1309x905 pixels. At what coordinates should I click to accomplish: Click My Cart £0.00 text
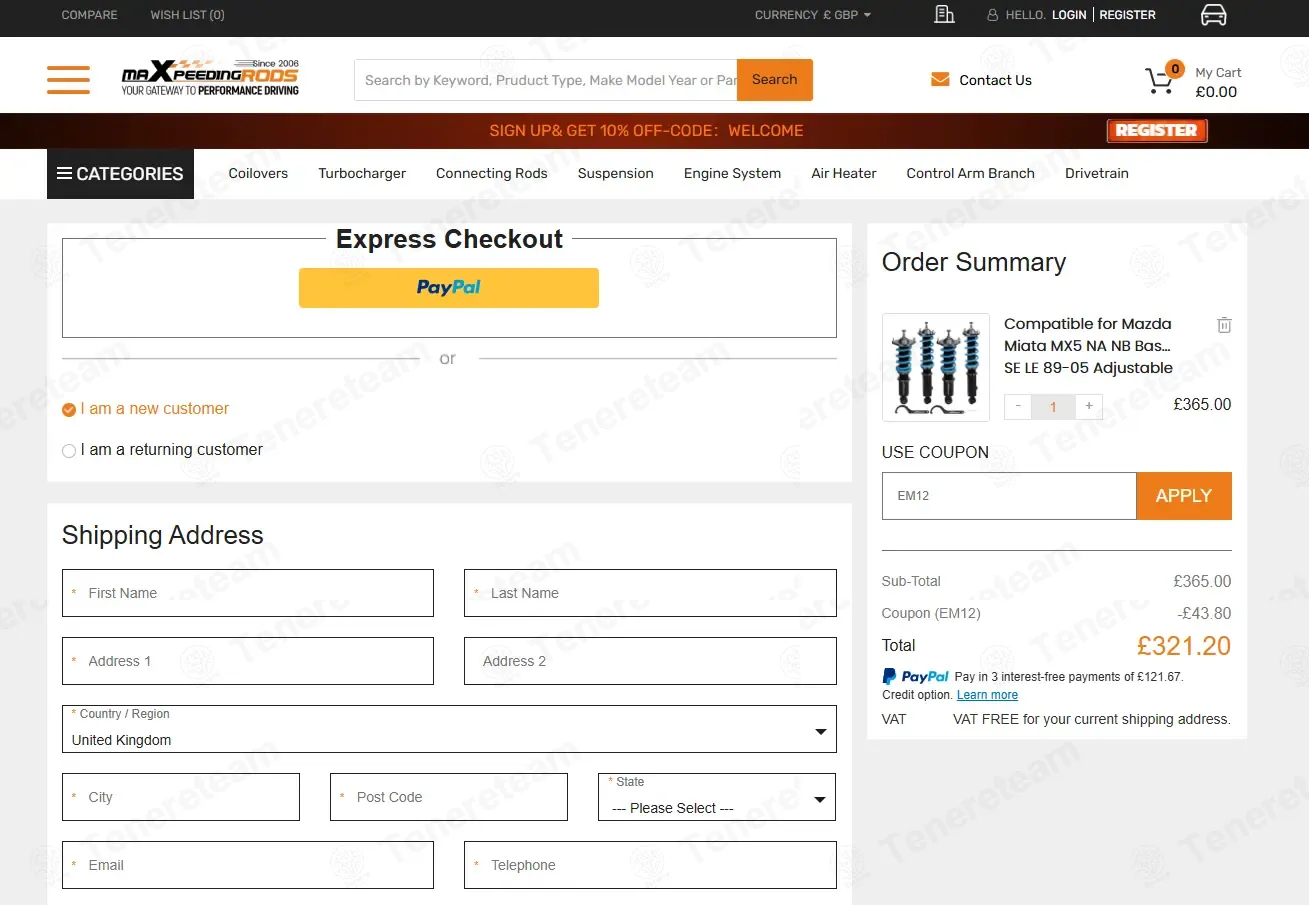tap(1218, 82)
